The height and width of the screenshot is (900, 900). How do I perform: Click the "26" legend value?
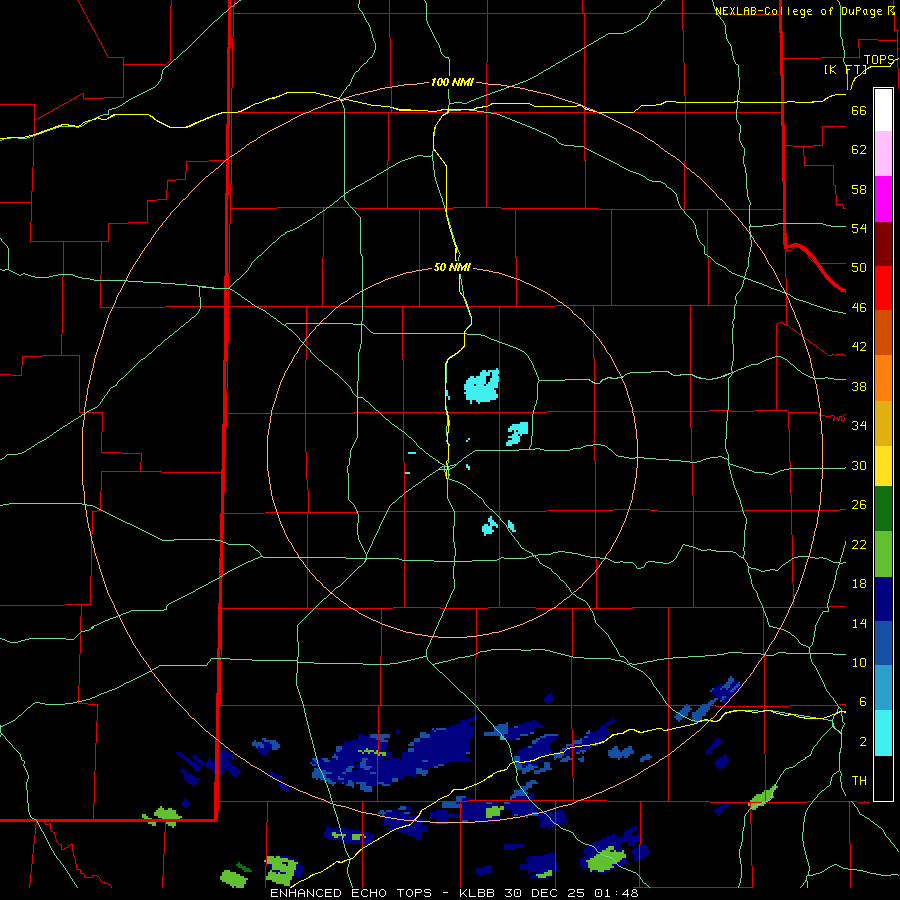pyautogui.click(x=859, y=505)
